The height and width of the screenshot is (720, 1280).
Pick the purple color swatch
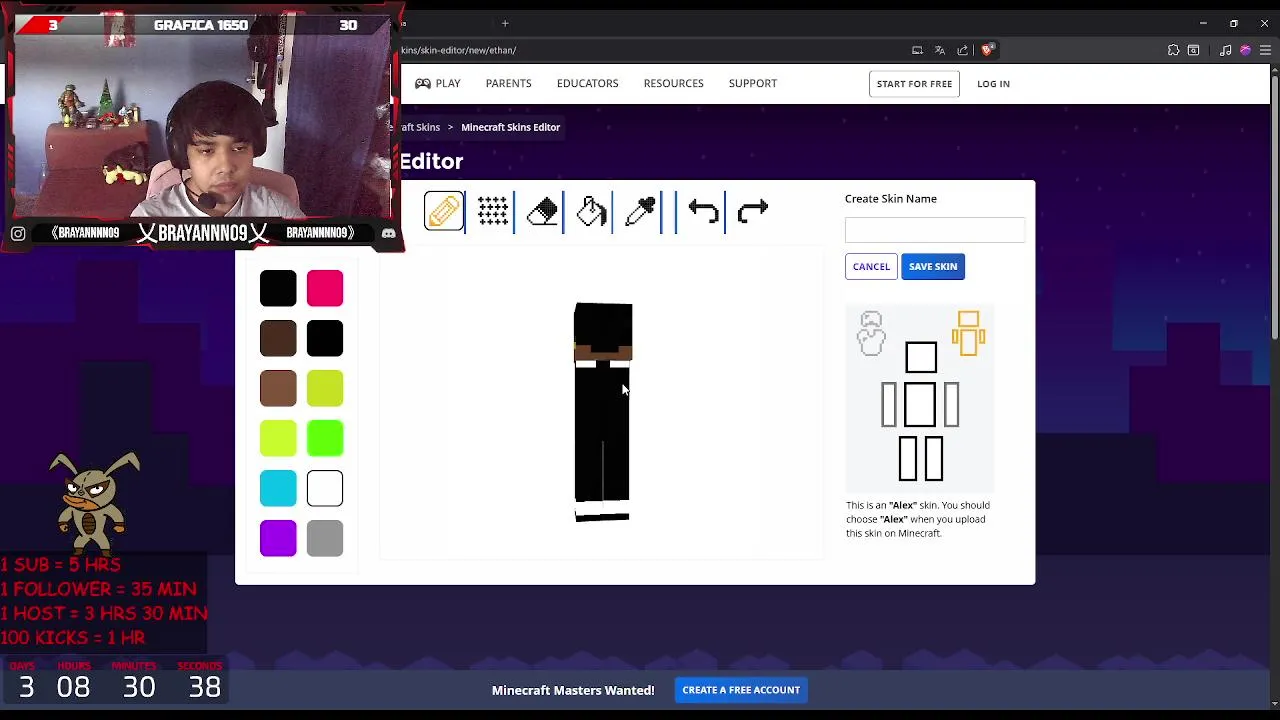click(x=278, y=538)
